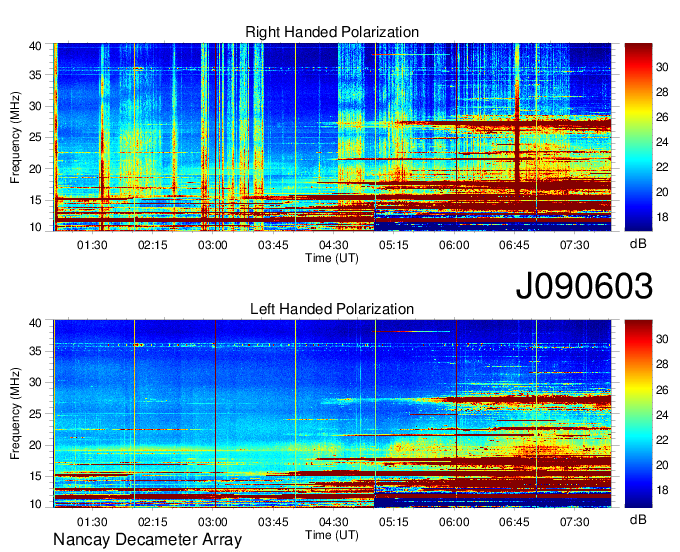This screenshot has width=680, height=552.
Task: Click the 06:45 tick under Right Handed plot
Action: tap(514, 245)
